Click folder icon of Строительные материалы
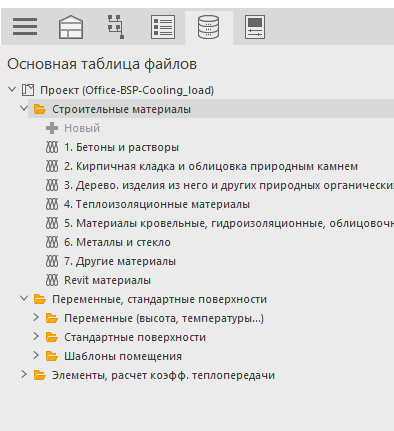 [40, 109]
